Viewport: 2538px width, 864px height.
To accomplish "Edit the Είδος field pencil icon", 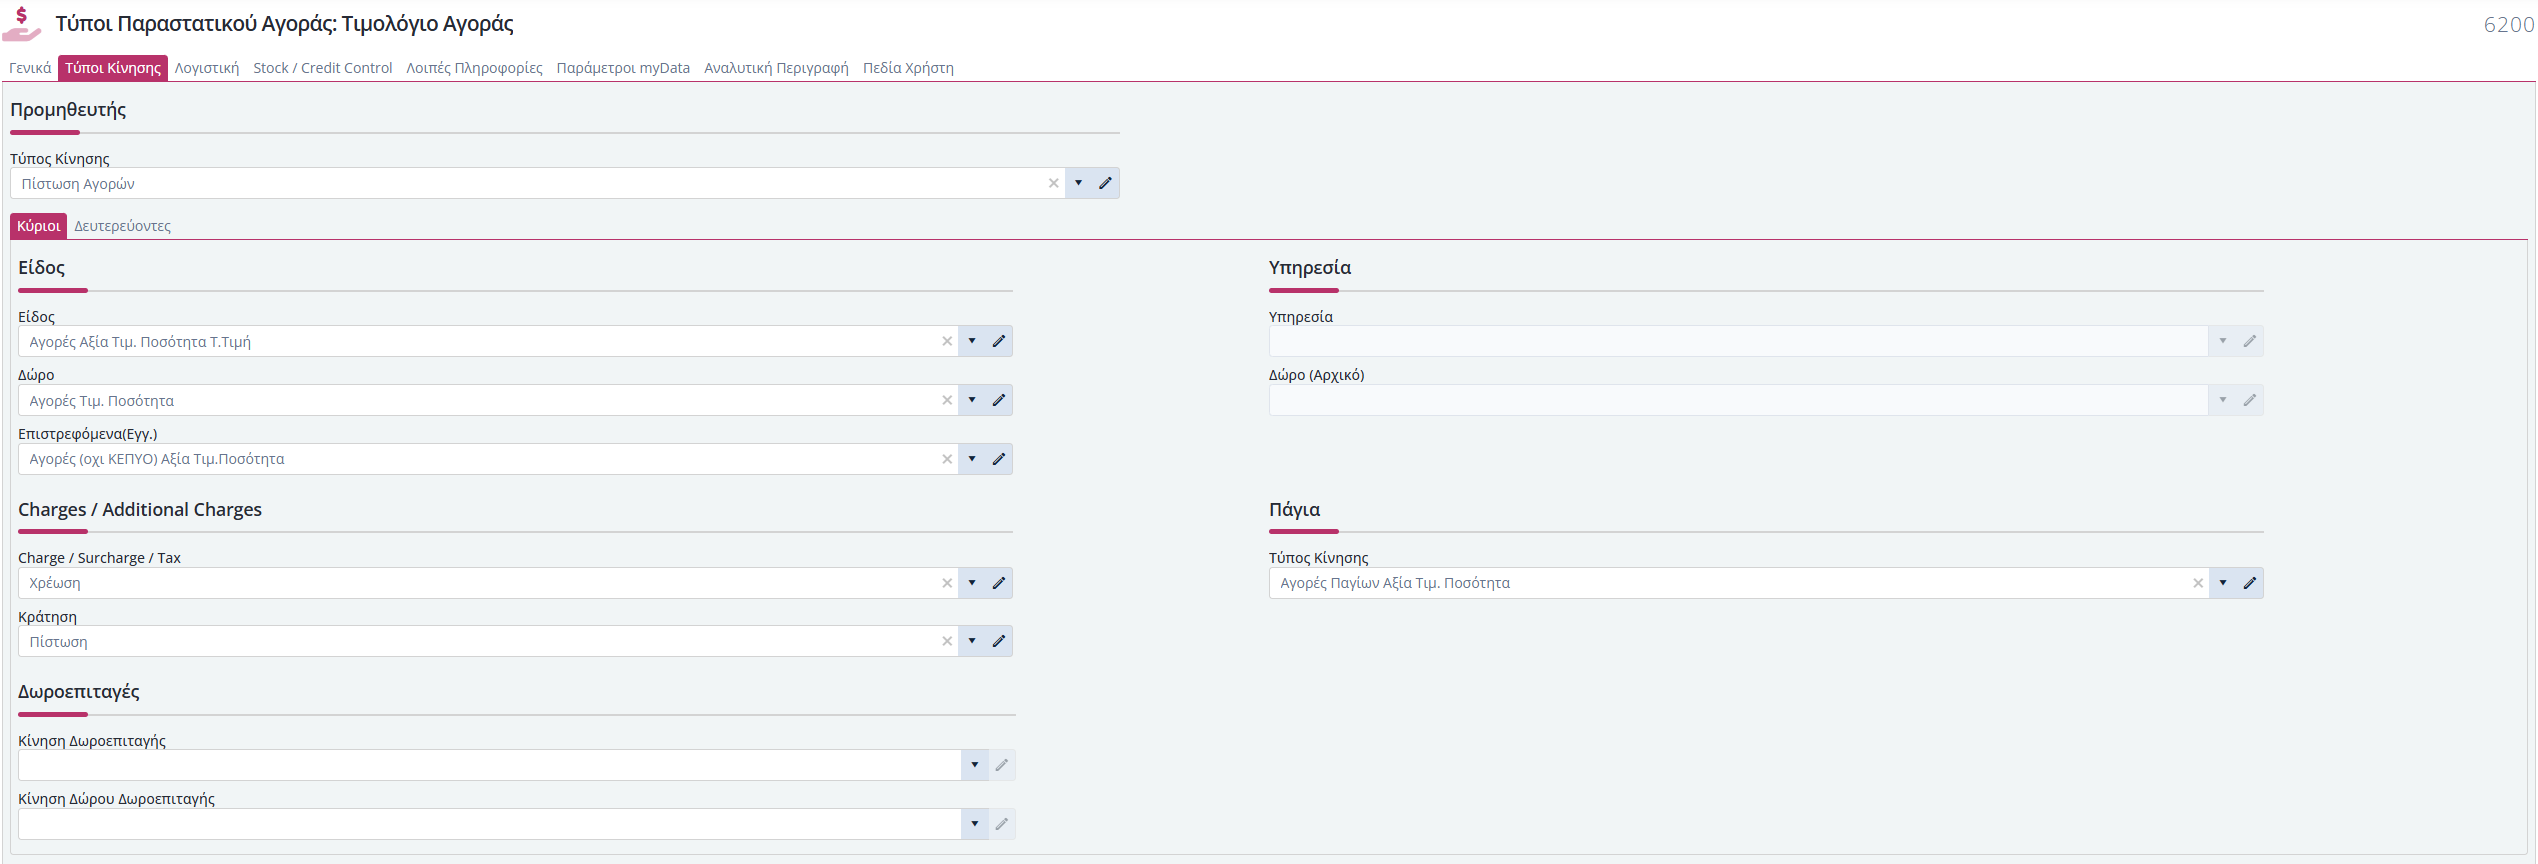I will coord(998,341).
